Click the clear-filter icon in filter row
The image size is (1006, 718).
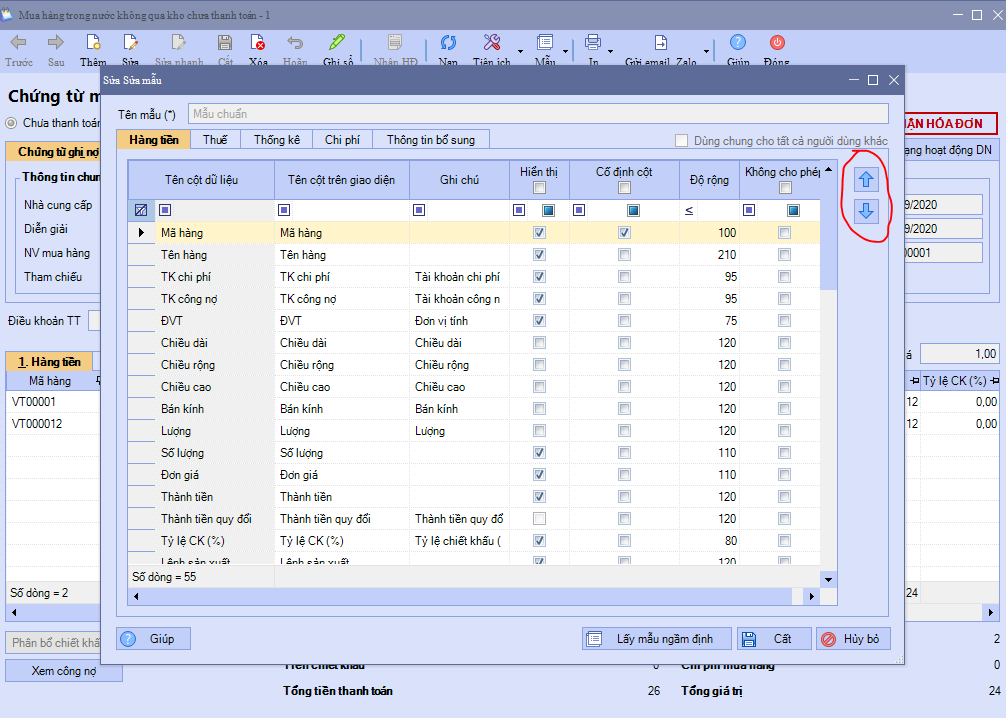pyautogui.click(x=141, y=210)
